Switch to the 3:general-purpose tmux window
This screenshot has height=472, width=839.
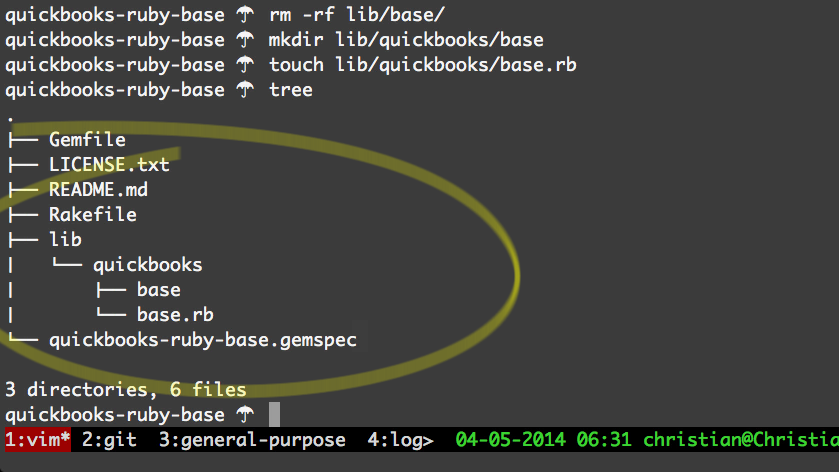[x=252, y=440]
